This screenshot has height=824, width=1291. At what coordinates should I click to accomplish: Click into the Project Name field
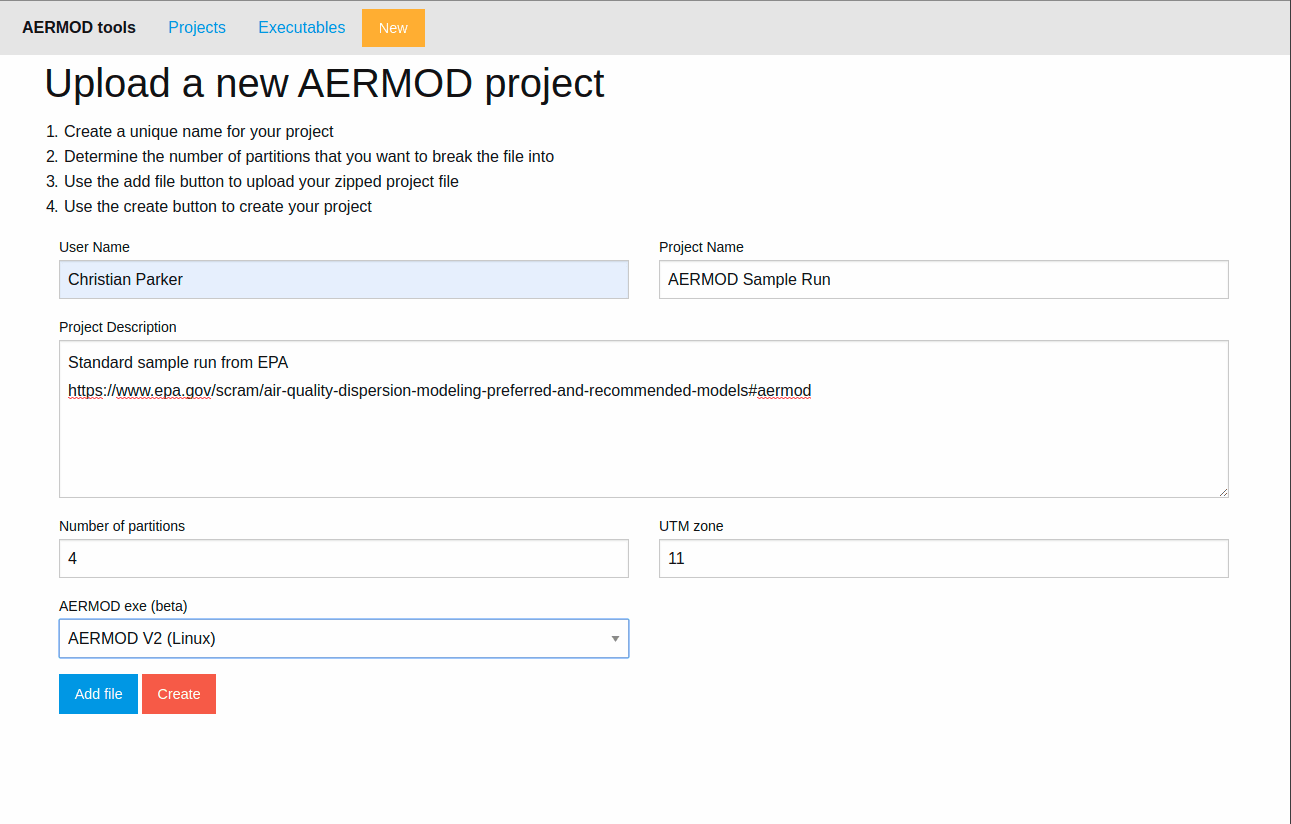coord(943,280)
